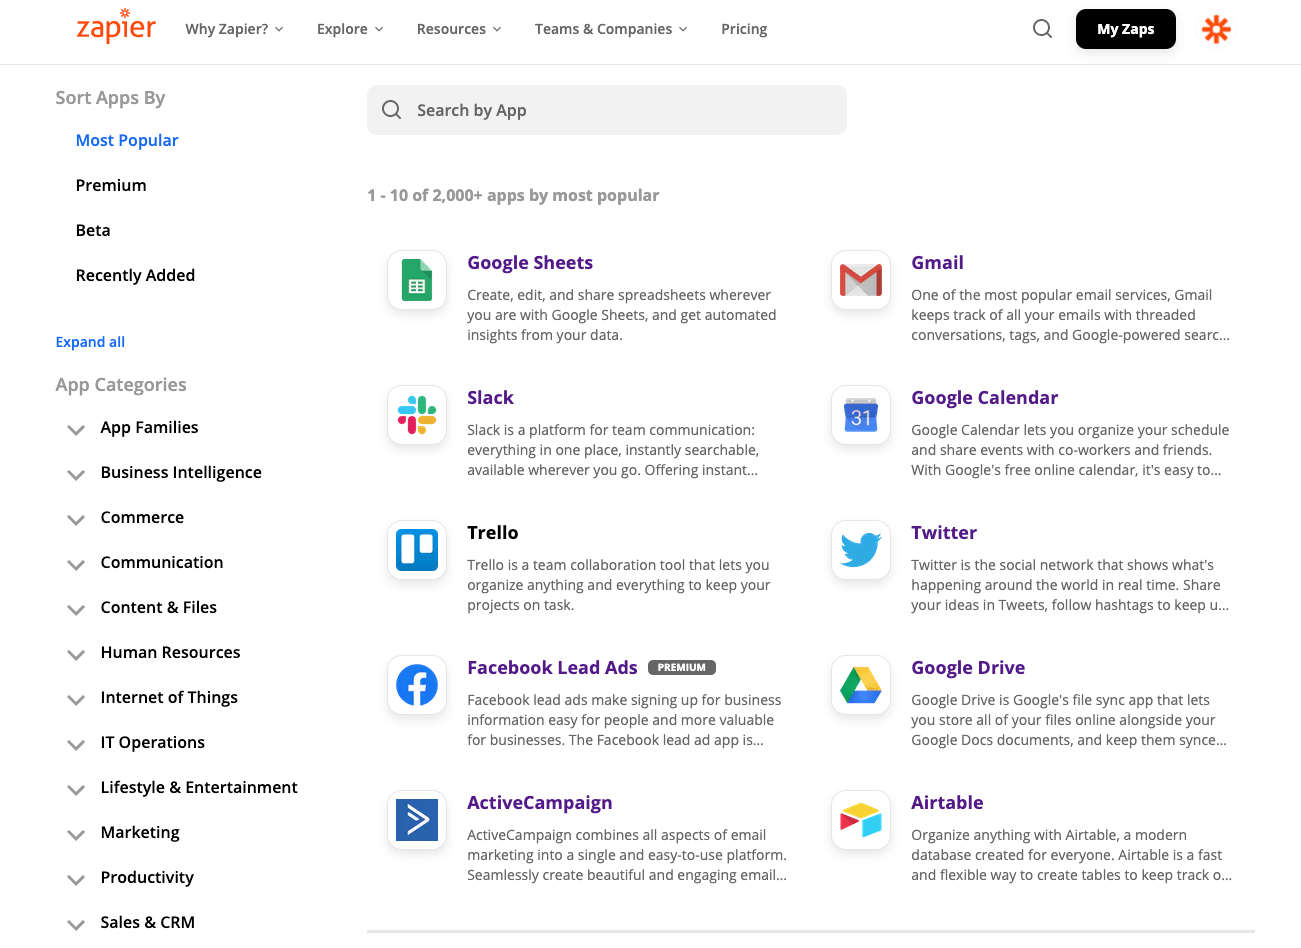Screen dimensions: 1301x948
Task: Click the PREMIUM badge beside Facebook Lead Ads
Action: 682,667
